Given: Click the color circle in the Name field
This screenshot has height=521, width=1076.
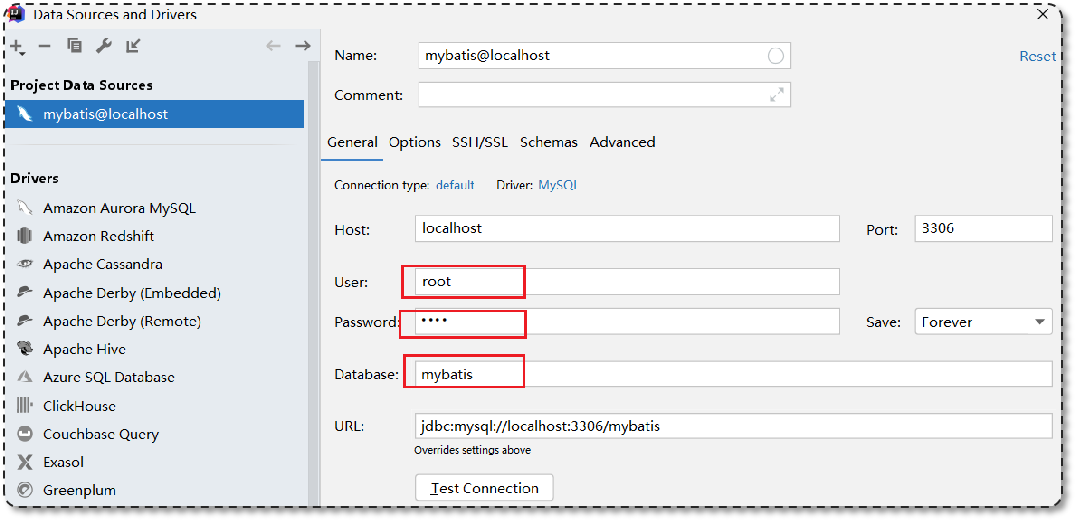Looking at the screenshot, I should click(776, 56).
